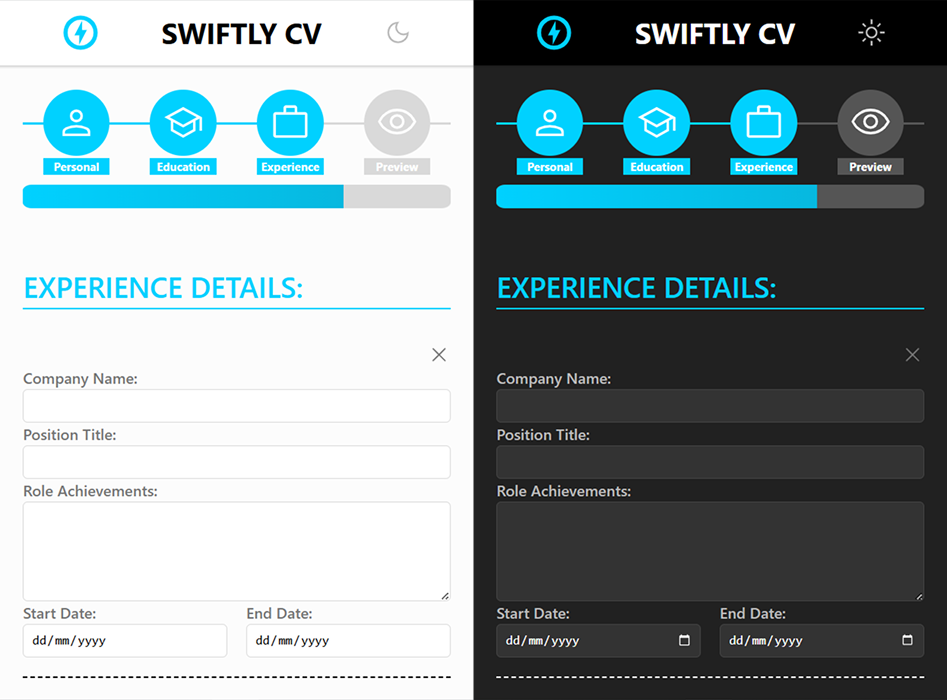The image size is (948, 700).
Task: Click the progress bar in light panel
Action: pos(236,196)
